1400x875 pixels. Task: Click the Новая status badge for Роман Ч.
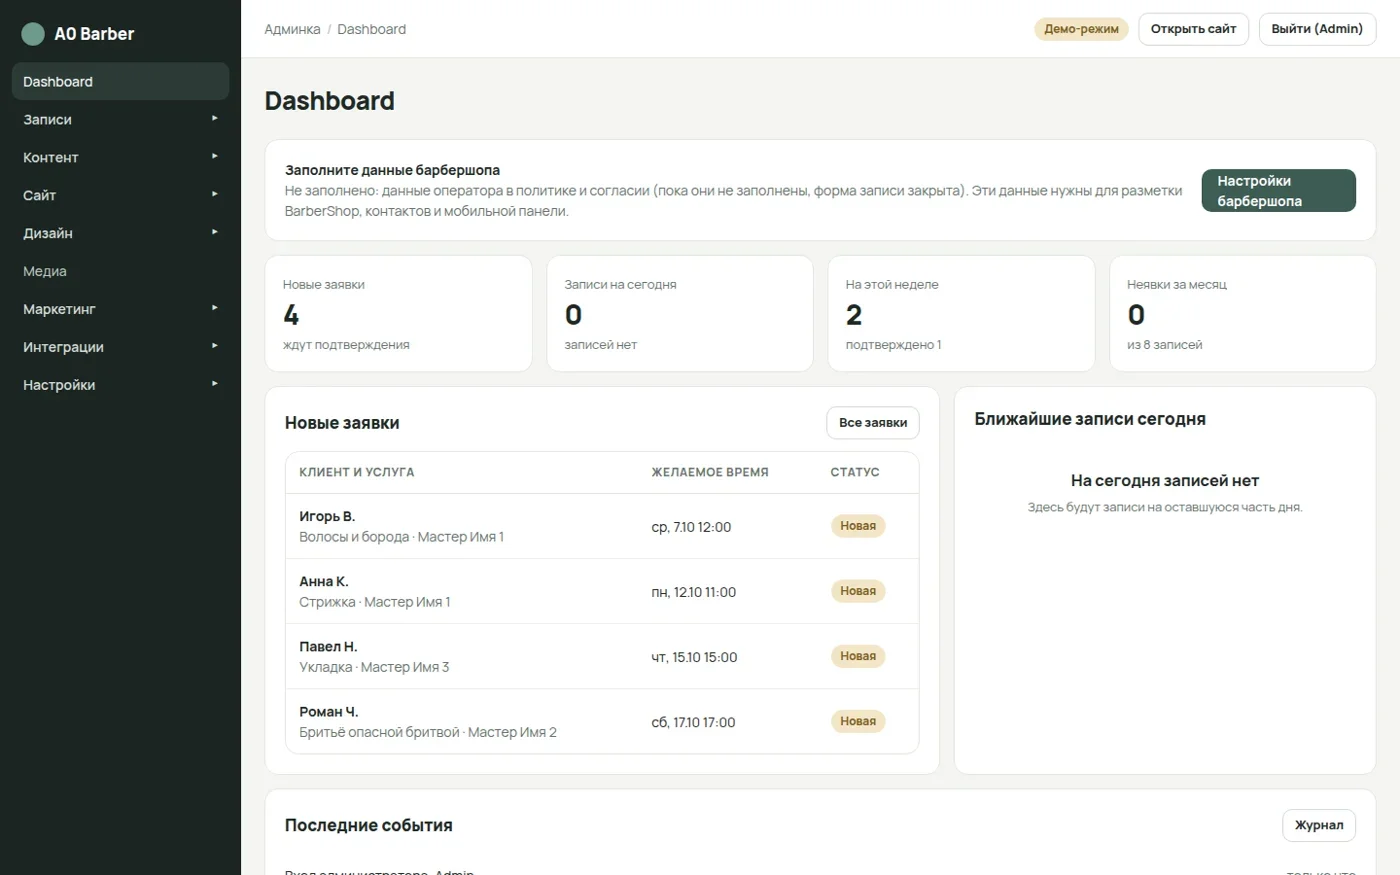coord(858,721)
